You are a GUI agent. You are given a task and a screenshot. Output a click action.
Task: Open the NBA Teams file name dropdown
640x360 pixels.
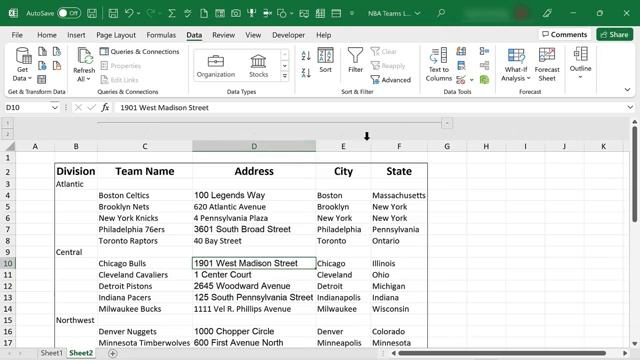418,13
